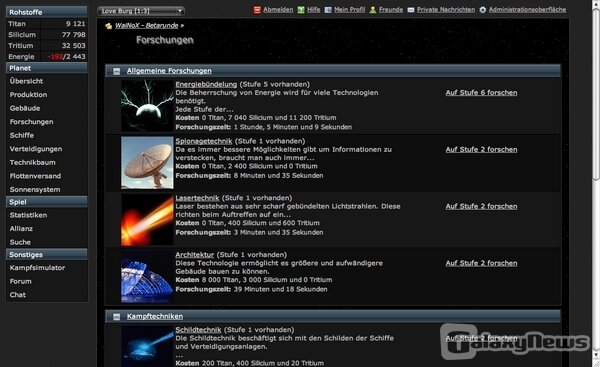
Task: Go to Flottenversand
Action: (x=35, y=176)
